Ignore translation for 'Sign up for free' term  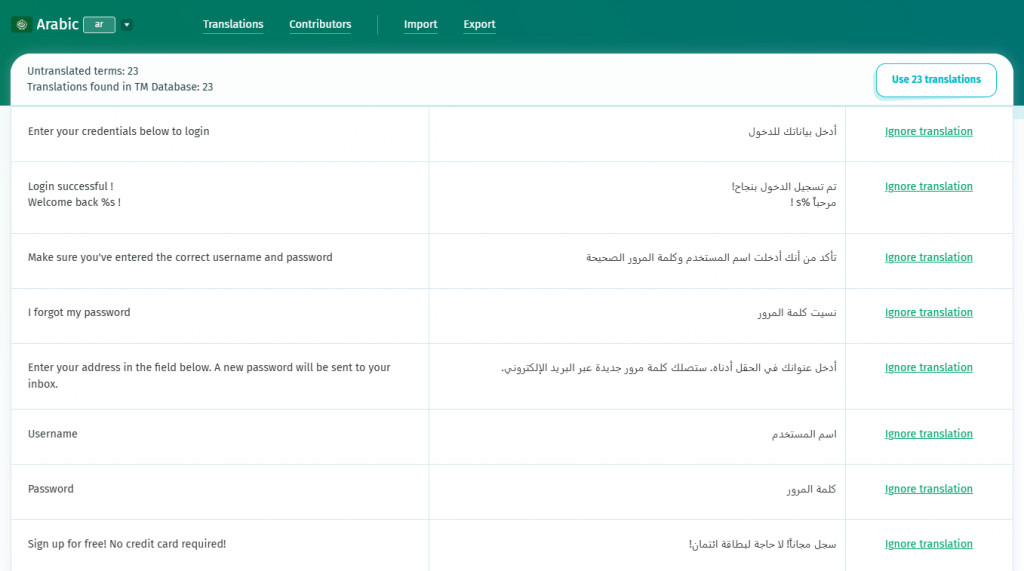928,544
